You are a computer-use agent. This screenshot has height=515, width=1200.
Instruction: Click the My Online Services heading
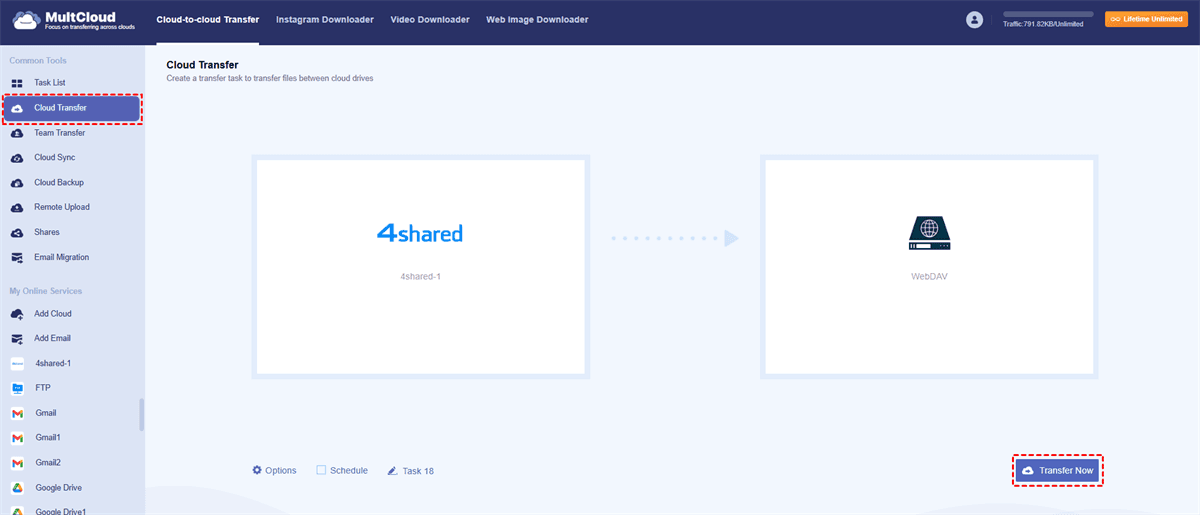pos(46,291)
